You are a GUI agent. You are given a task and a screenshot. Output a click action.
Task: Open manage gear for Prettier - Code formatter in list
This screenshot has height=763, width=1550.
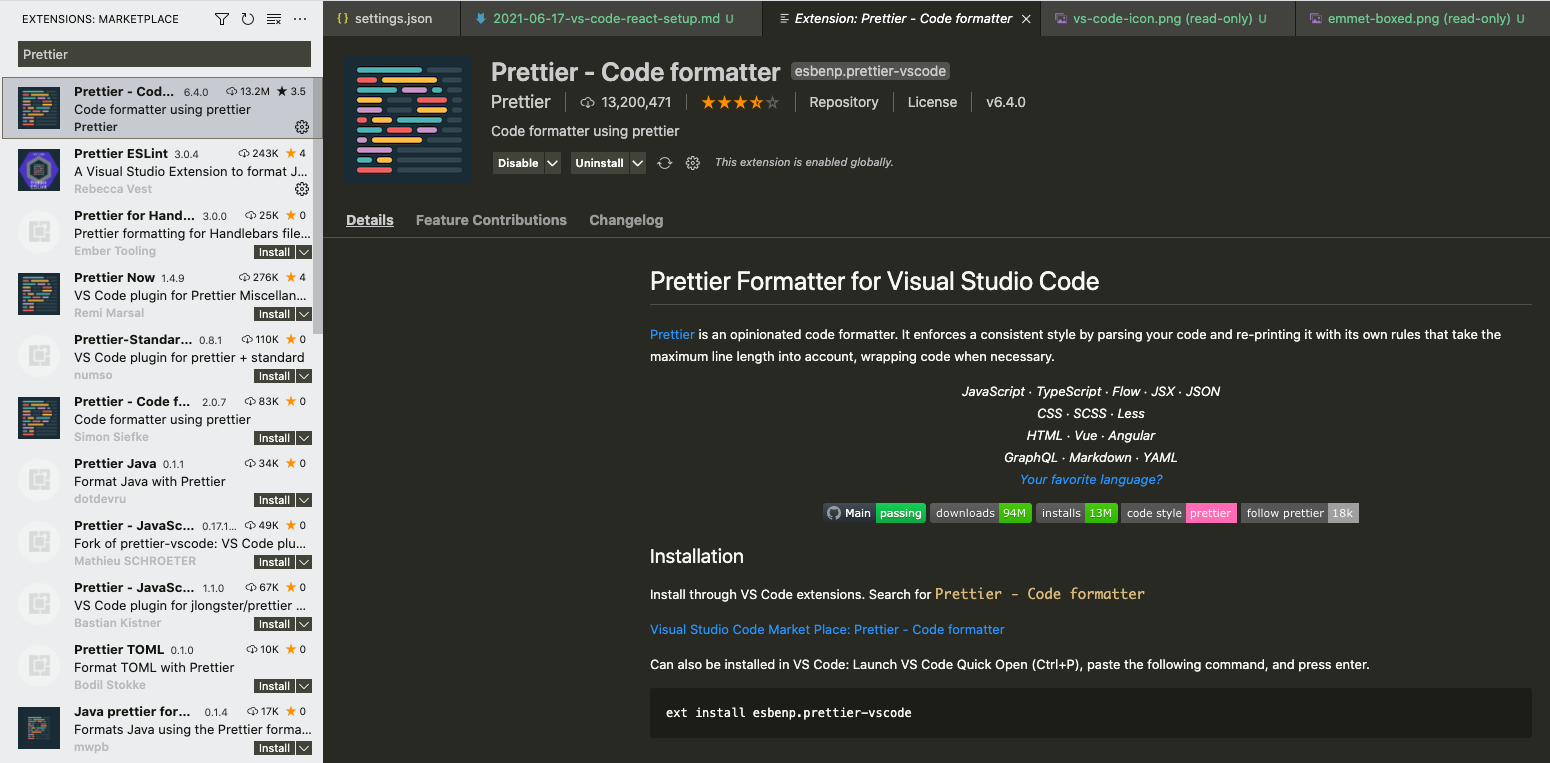pyautogui.click(x=302, y=127)
